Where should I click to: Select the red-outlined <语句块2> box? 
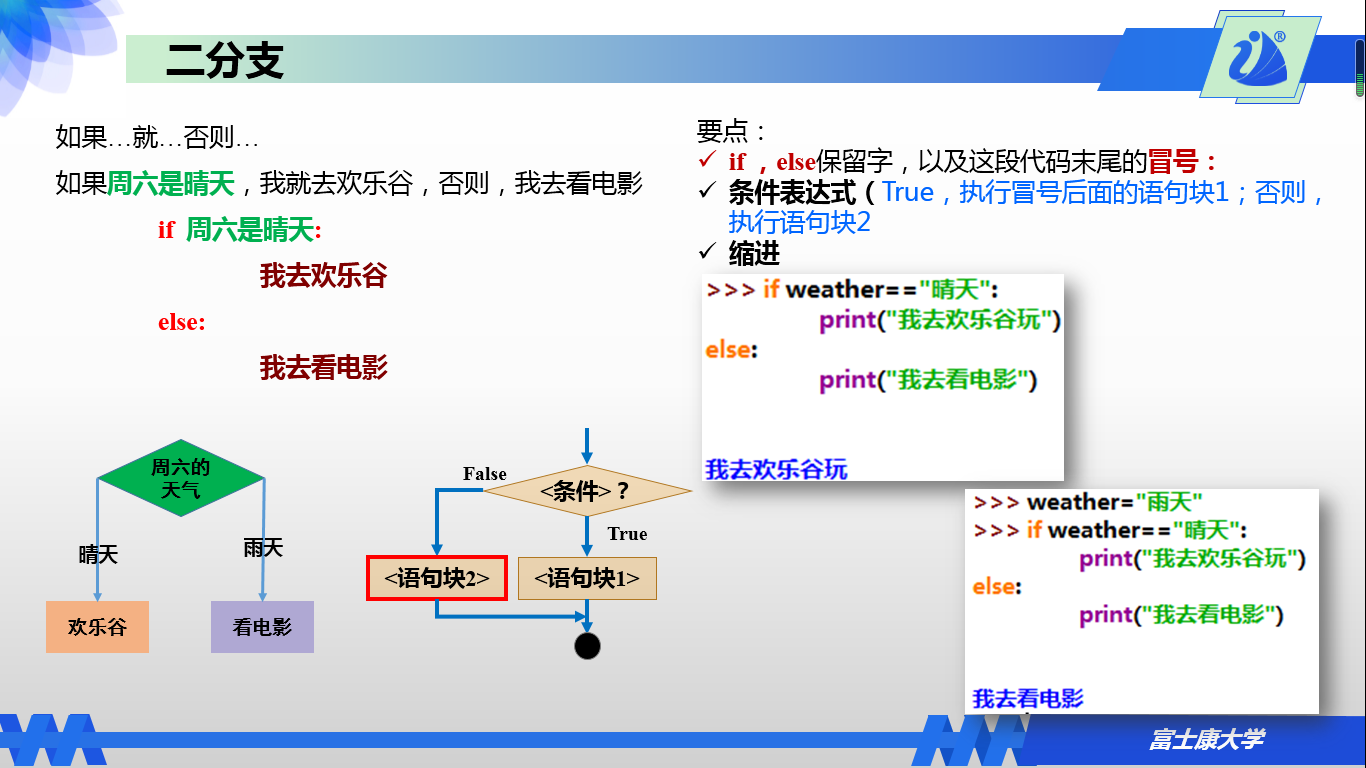[437, 578]
